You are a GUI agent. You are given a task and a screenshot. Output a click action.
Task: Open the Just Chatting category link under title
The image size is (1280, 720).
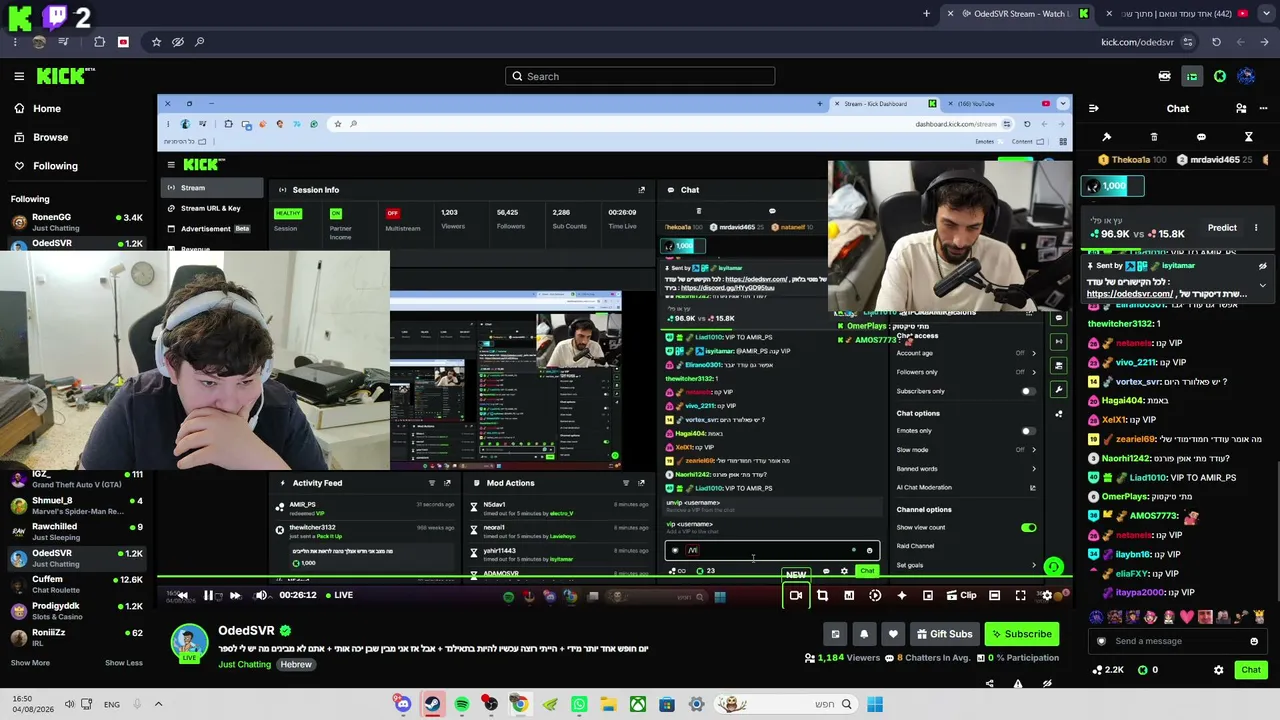pyautogui.click(x=245, y=665)
